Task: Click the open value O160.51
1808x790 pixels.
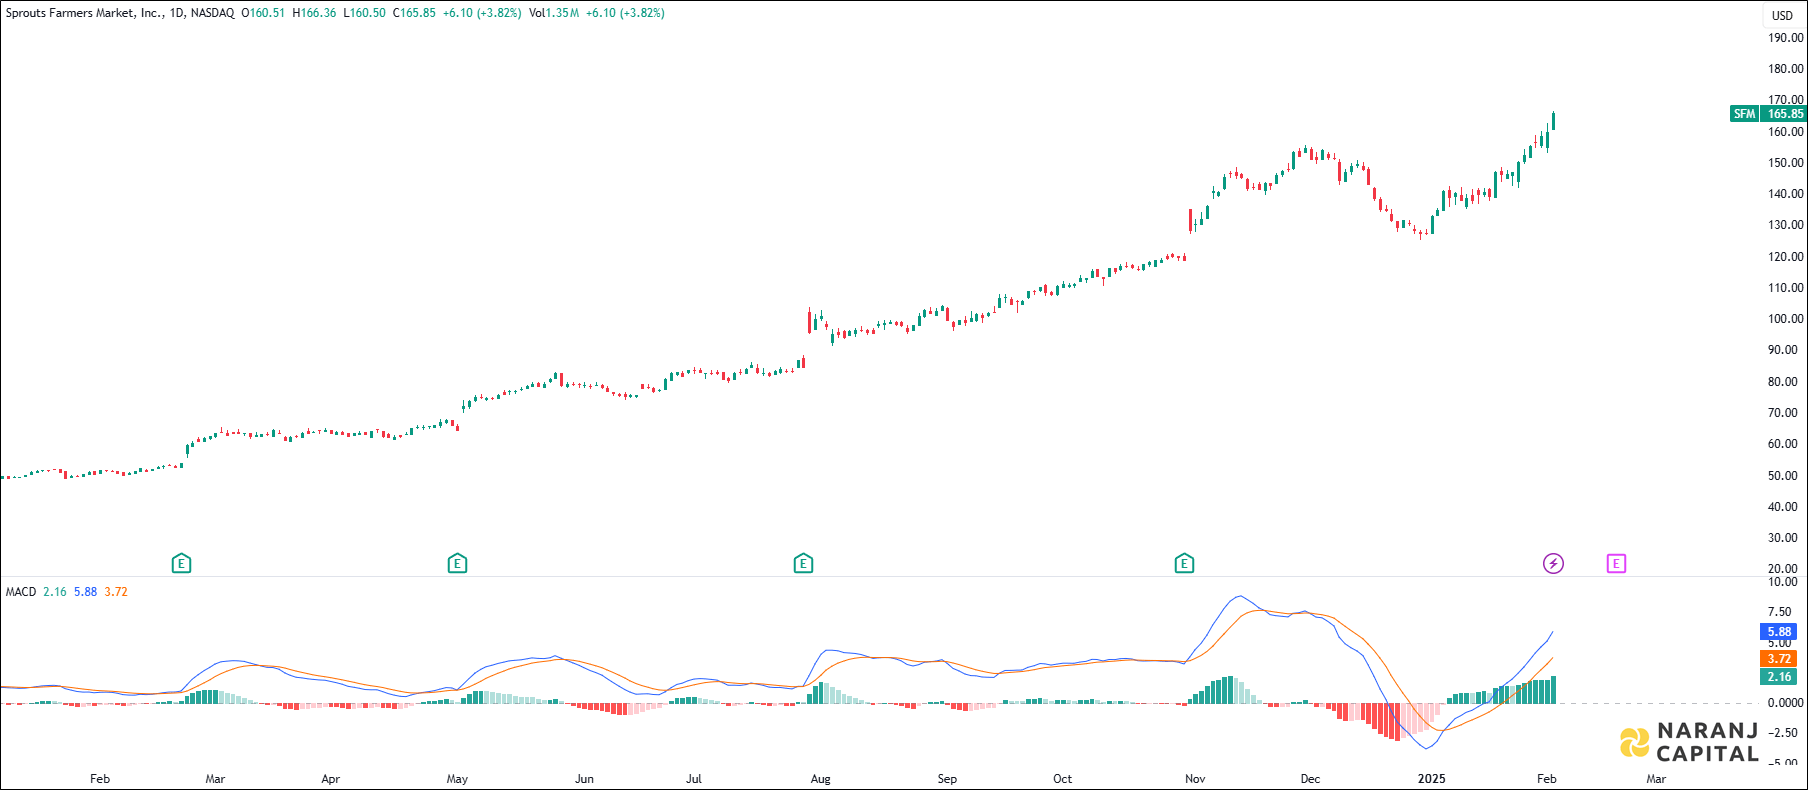Action: point(263,13)
